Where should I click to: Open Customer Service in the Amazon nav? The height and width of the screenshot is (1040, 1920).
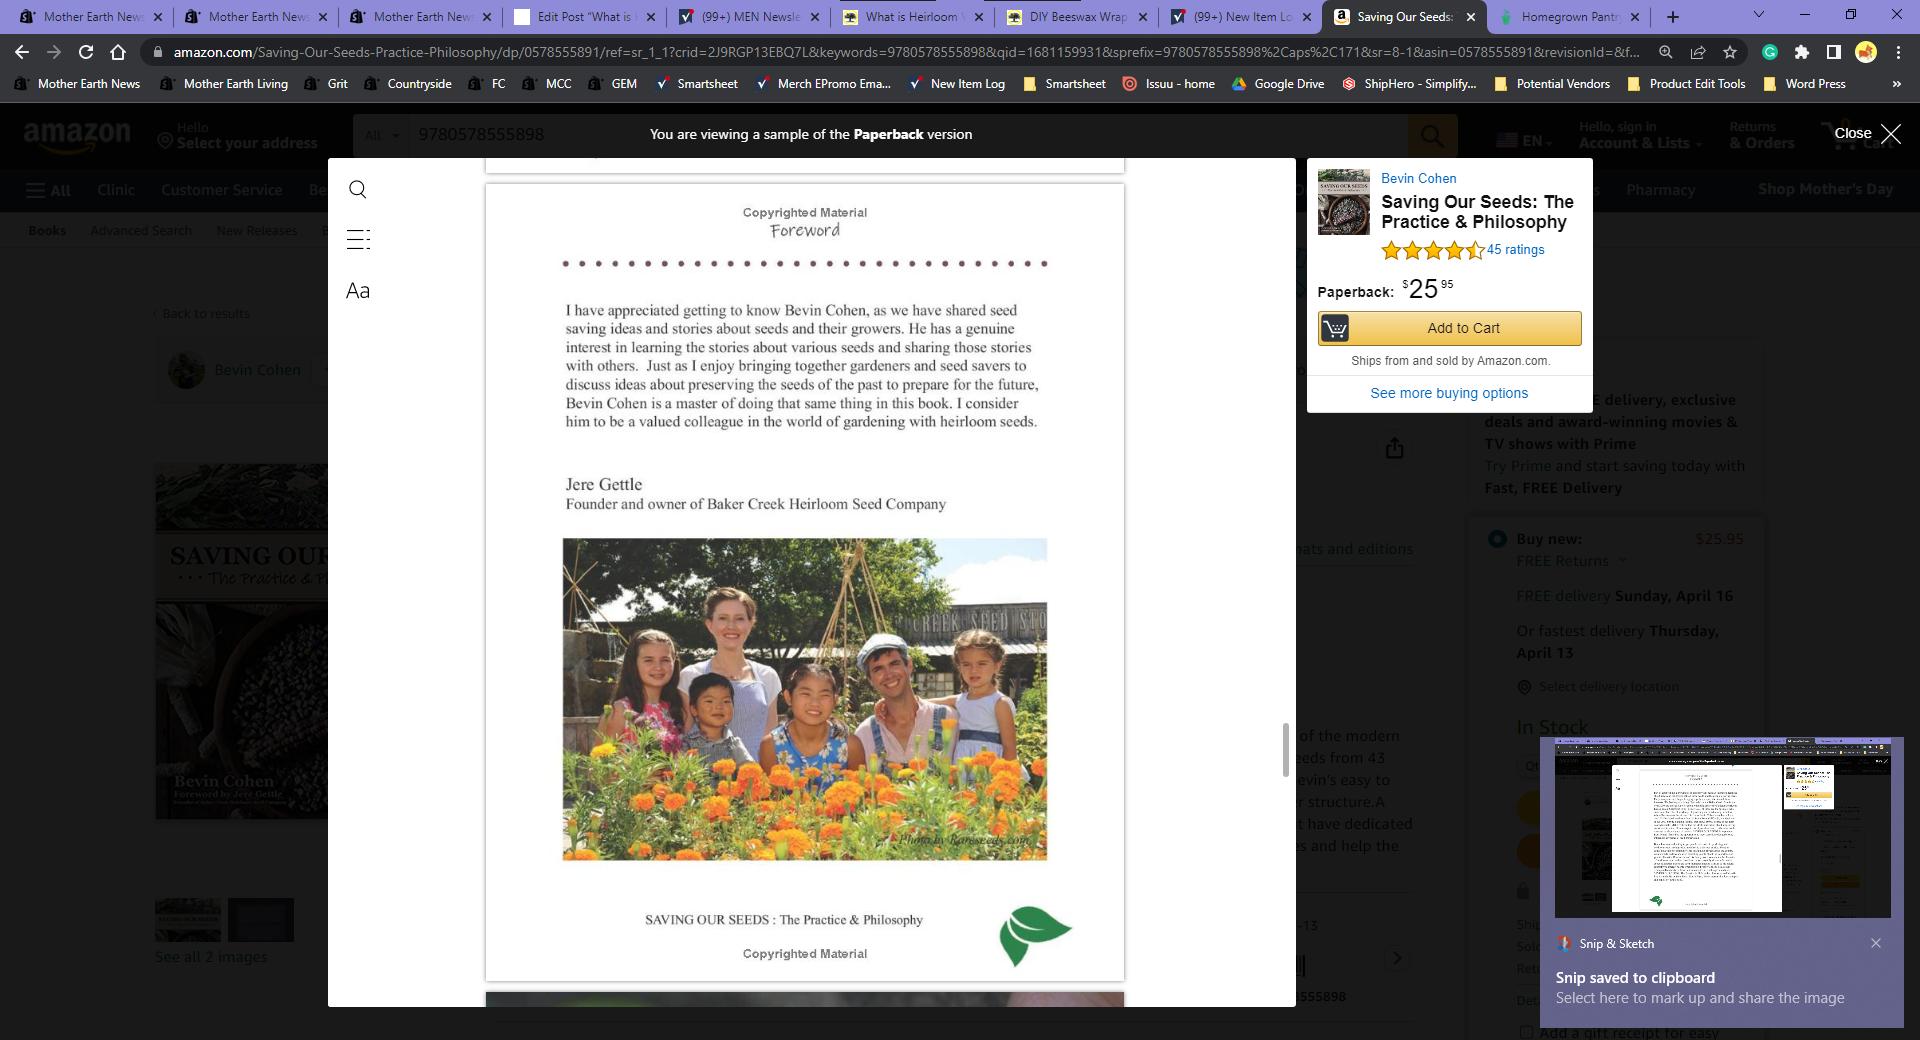(x=222, y=190)
